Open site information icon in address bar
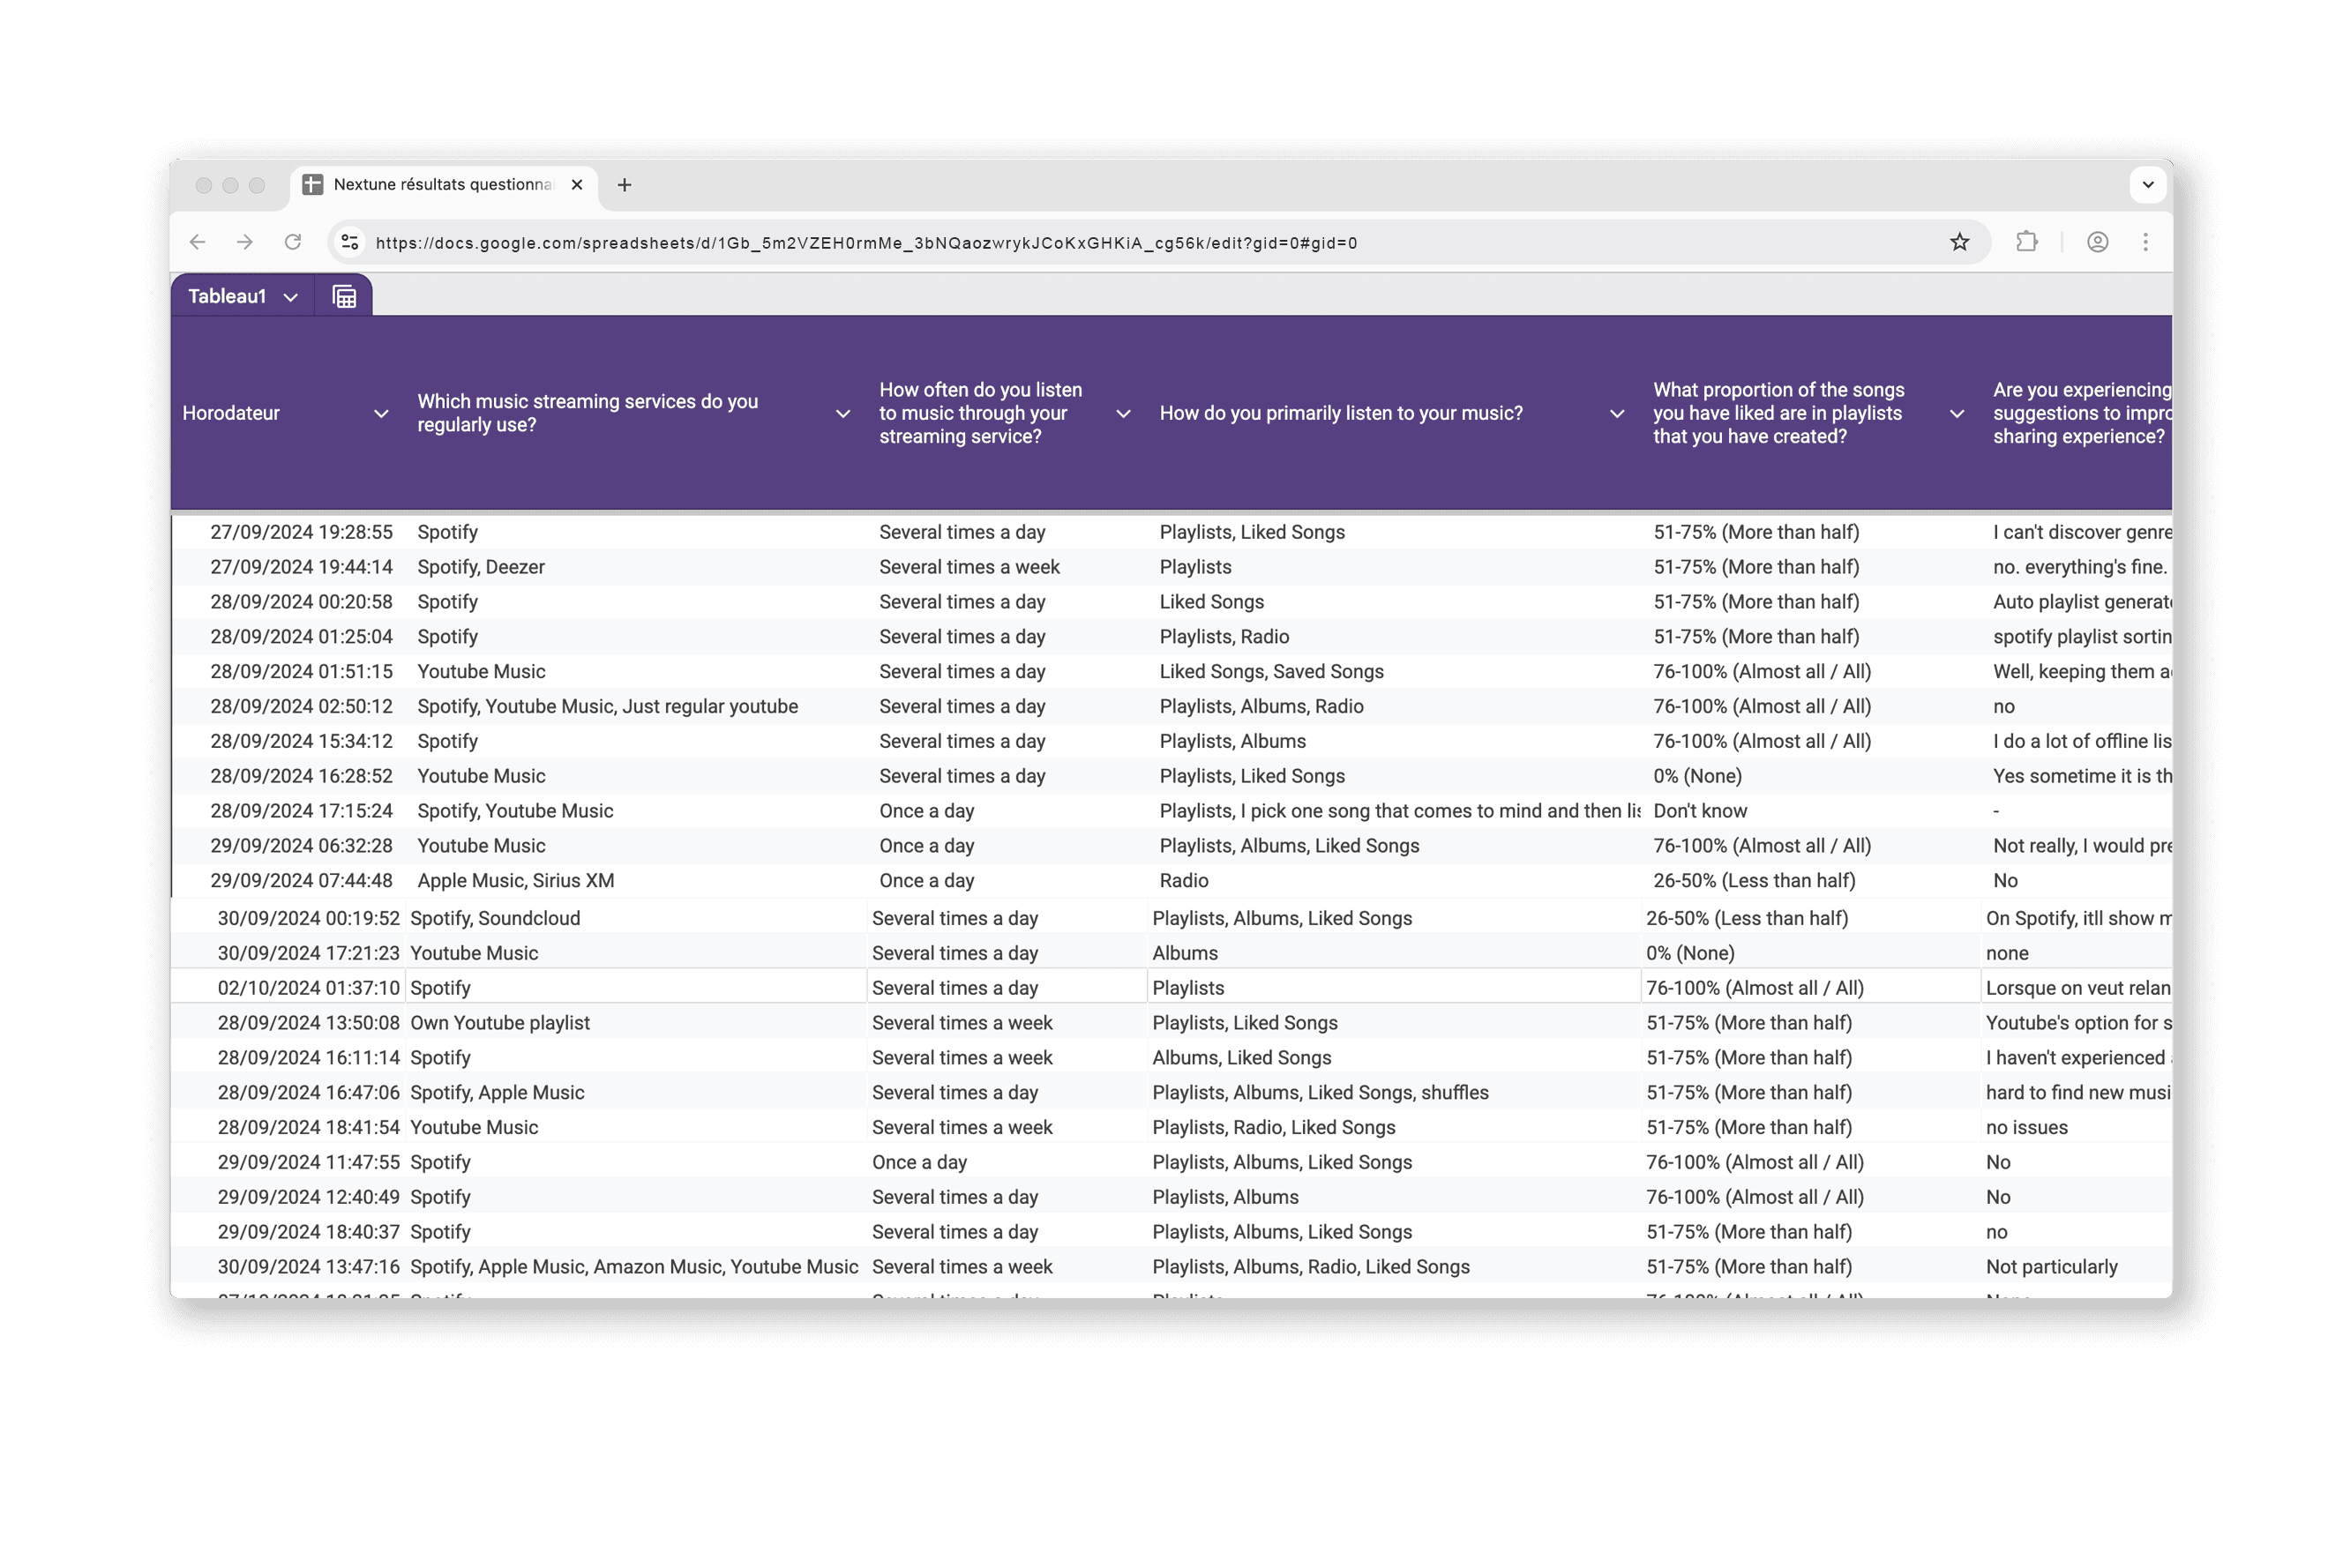2343x1568 pixels. click(x=350, y=242)
